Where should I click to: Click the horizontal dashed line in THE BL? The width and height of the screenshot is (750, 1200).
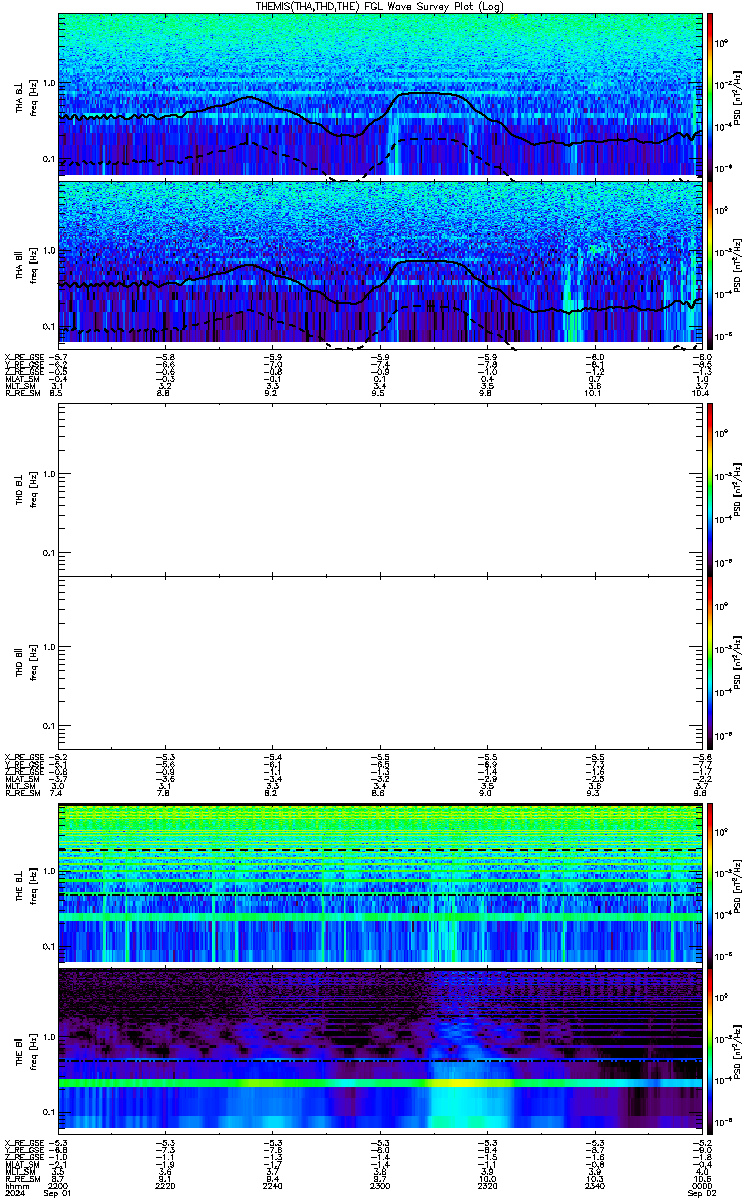click(x=380, y=850)
